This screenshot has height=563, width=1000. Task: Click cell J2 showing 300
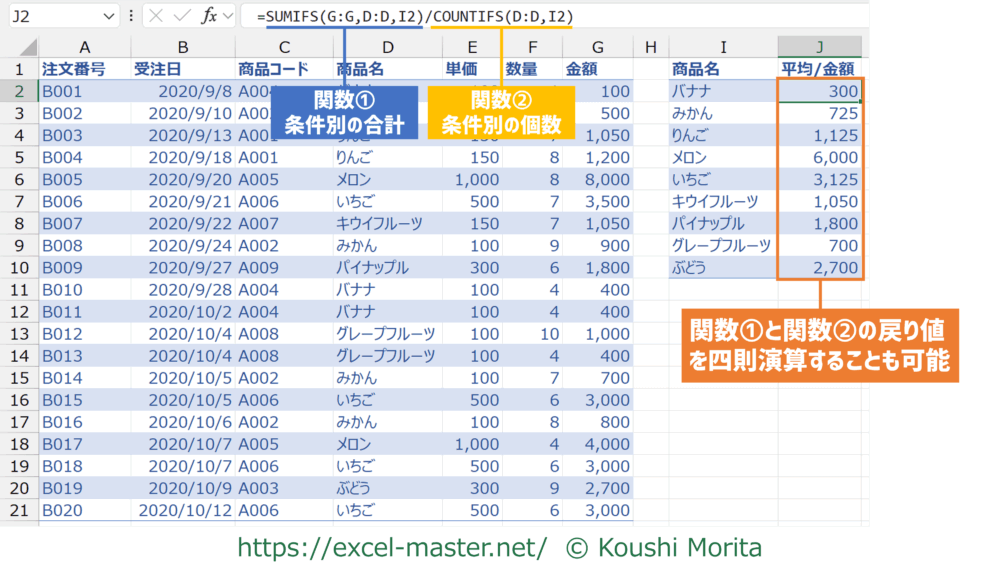coord(819,91)
